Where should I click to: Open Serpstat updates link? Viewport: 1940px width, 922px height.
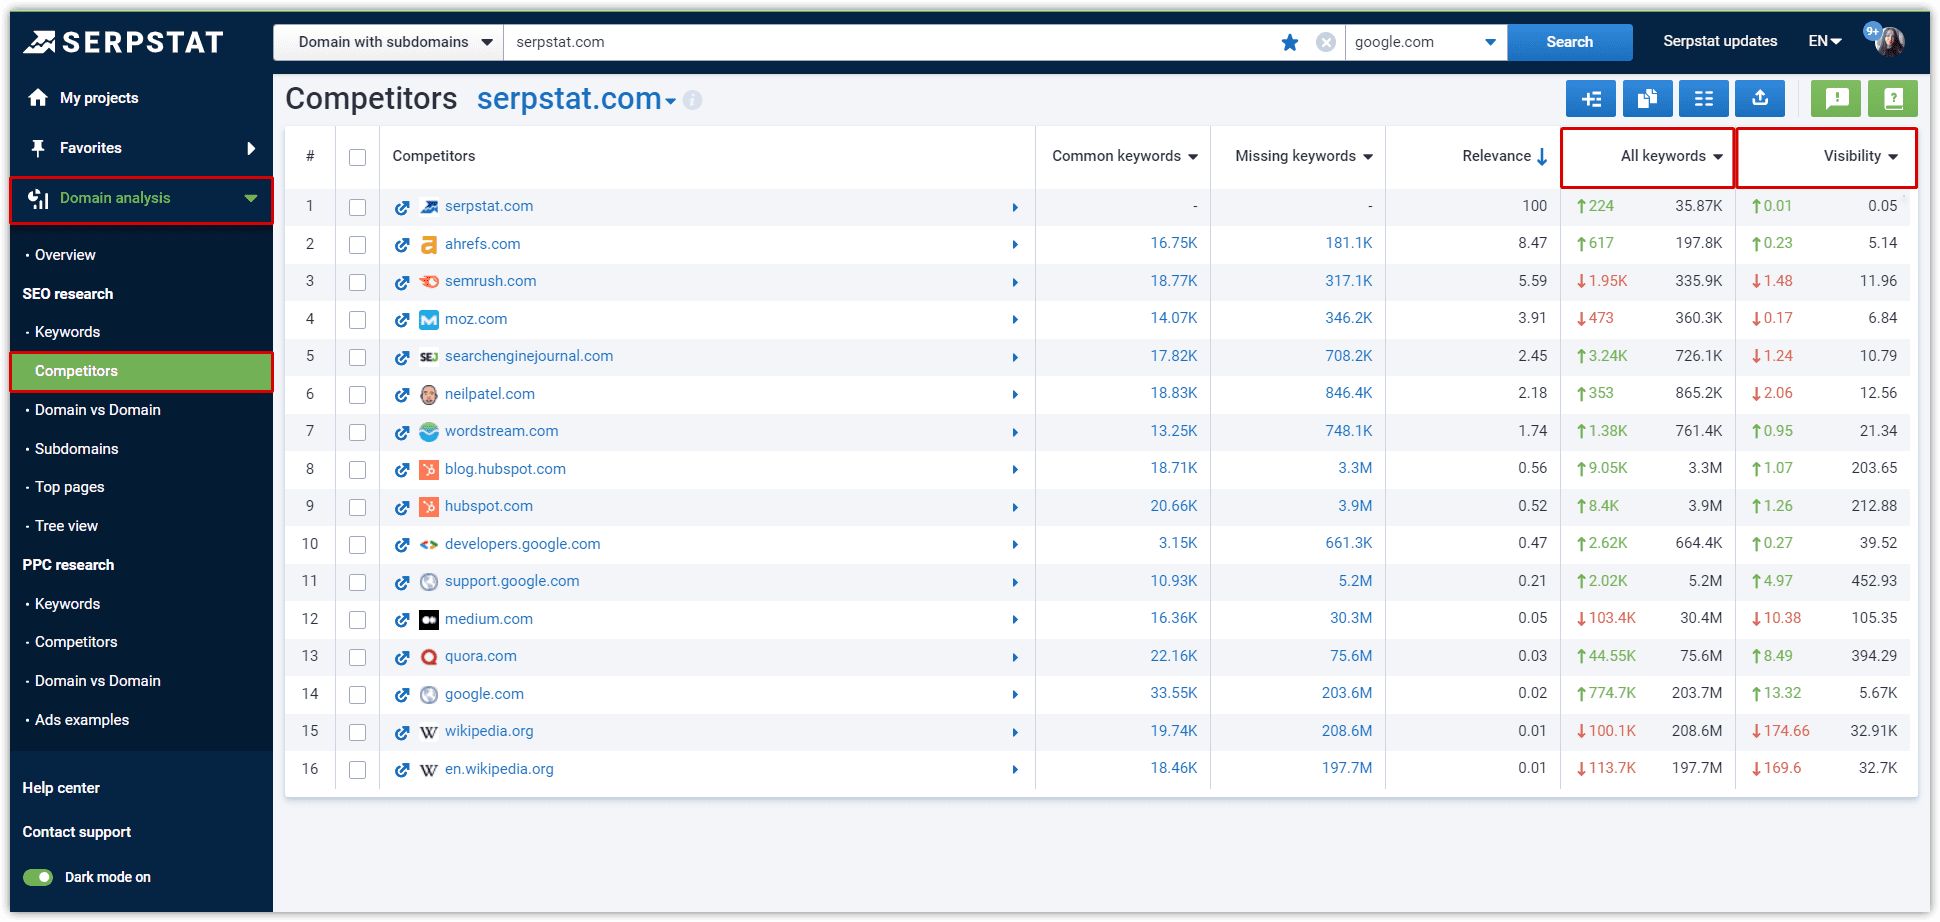1720,41
